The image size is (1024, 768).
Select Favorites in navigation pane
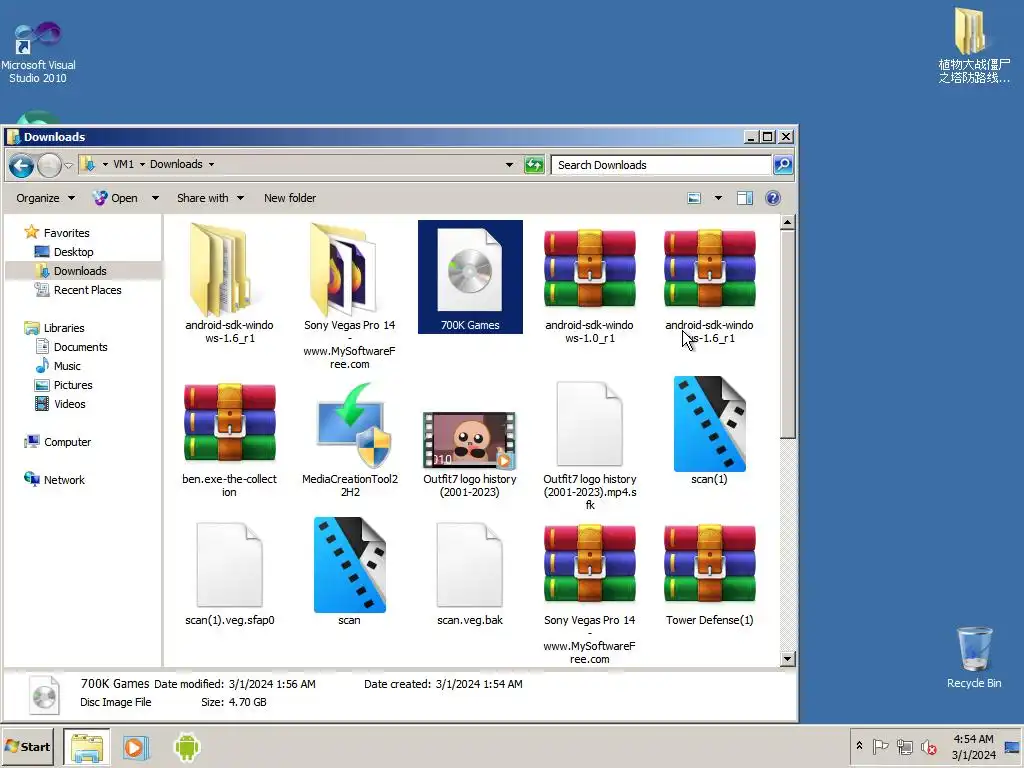57,232
